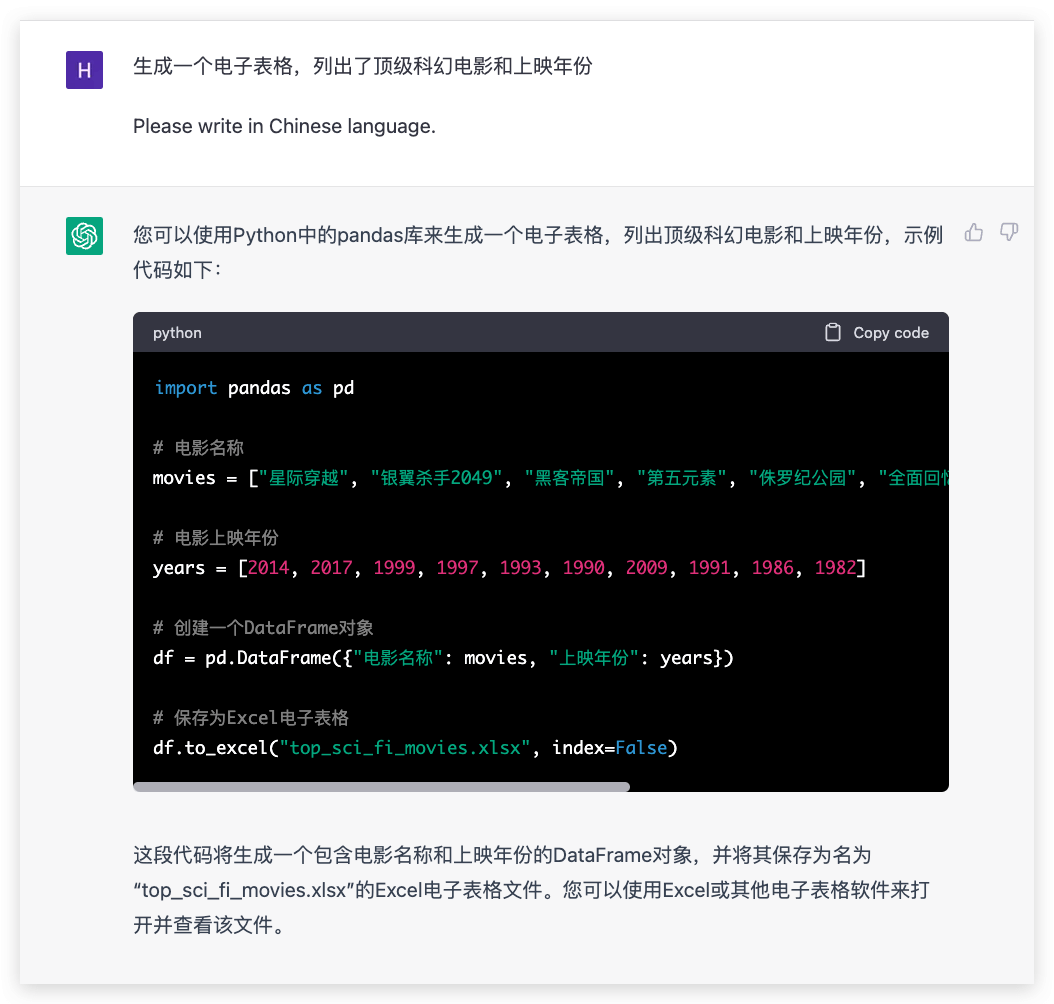Click the green ChatGPT logo avatar
Viewport: 1054px width, 1004px height.
click(x=84, y=236)
